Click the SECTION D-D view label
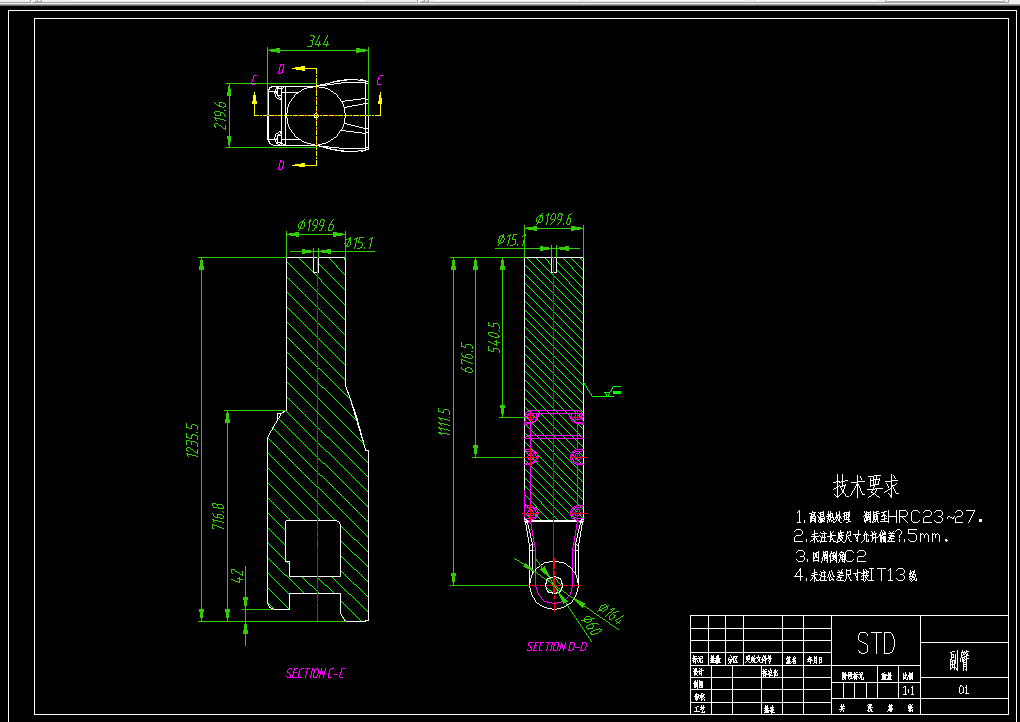This screenshot has width=1020, height=722. (557, 647)
